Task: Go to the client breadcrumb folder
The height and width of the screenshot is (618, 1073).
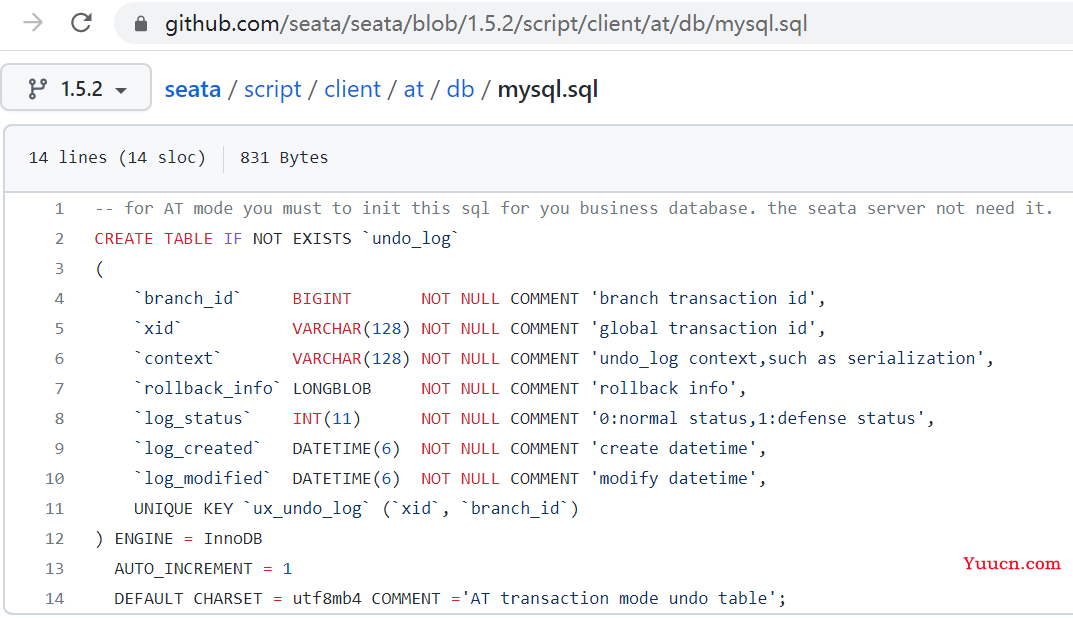Action: (352, 89)
